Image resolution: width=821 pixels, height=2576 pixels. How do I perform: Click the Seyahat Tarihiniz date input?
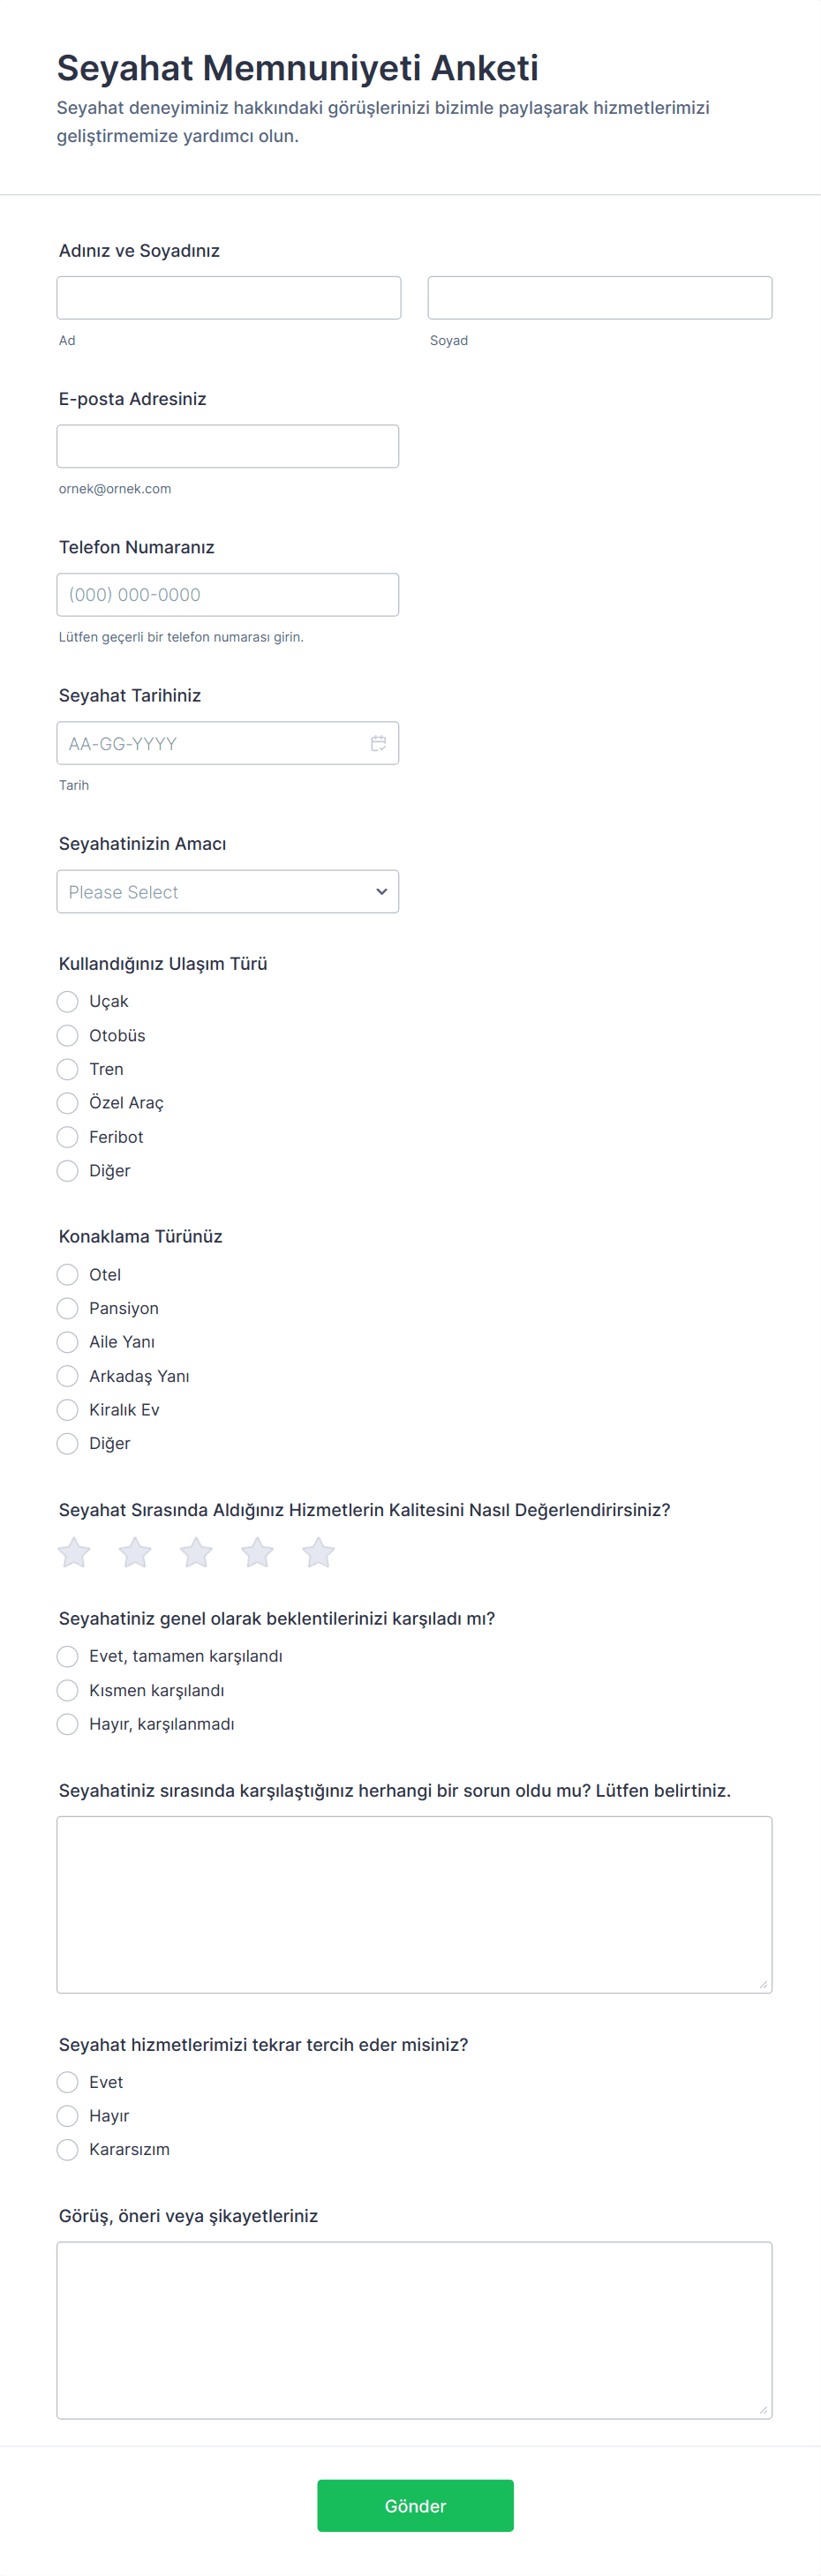(210, 743)
